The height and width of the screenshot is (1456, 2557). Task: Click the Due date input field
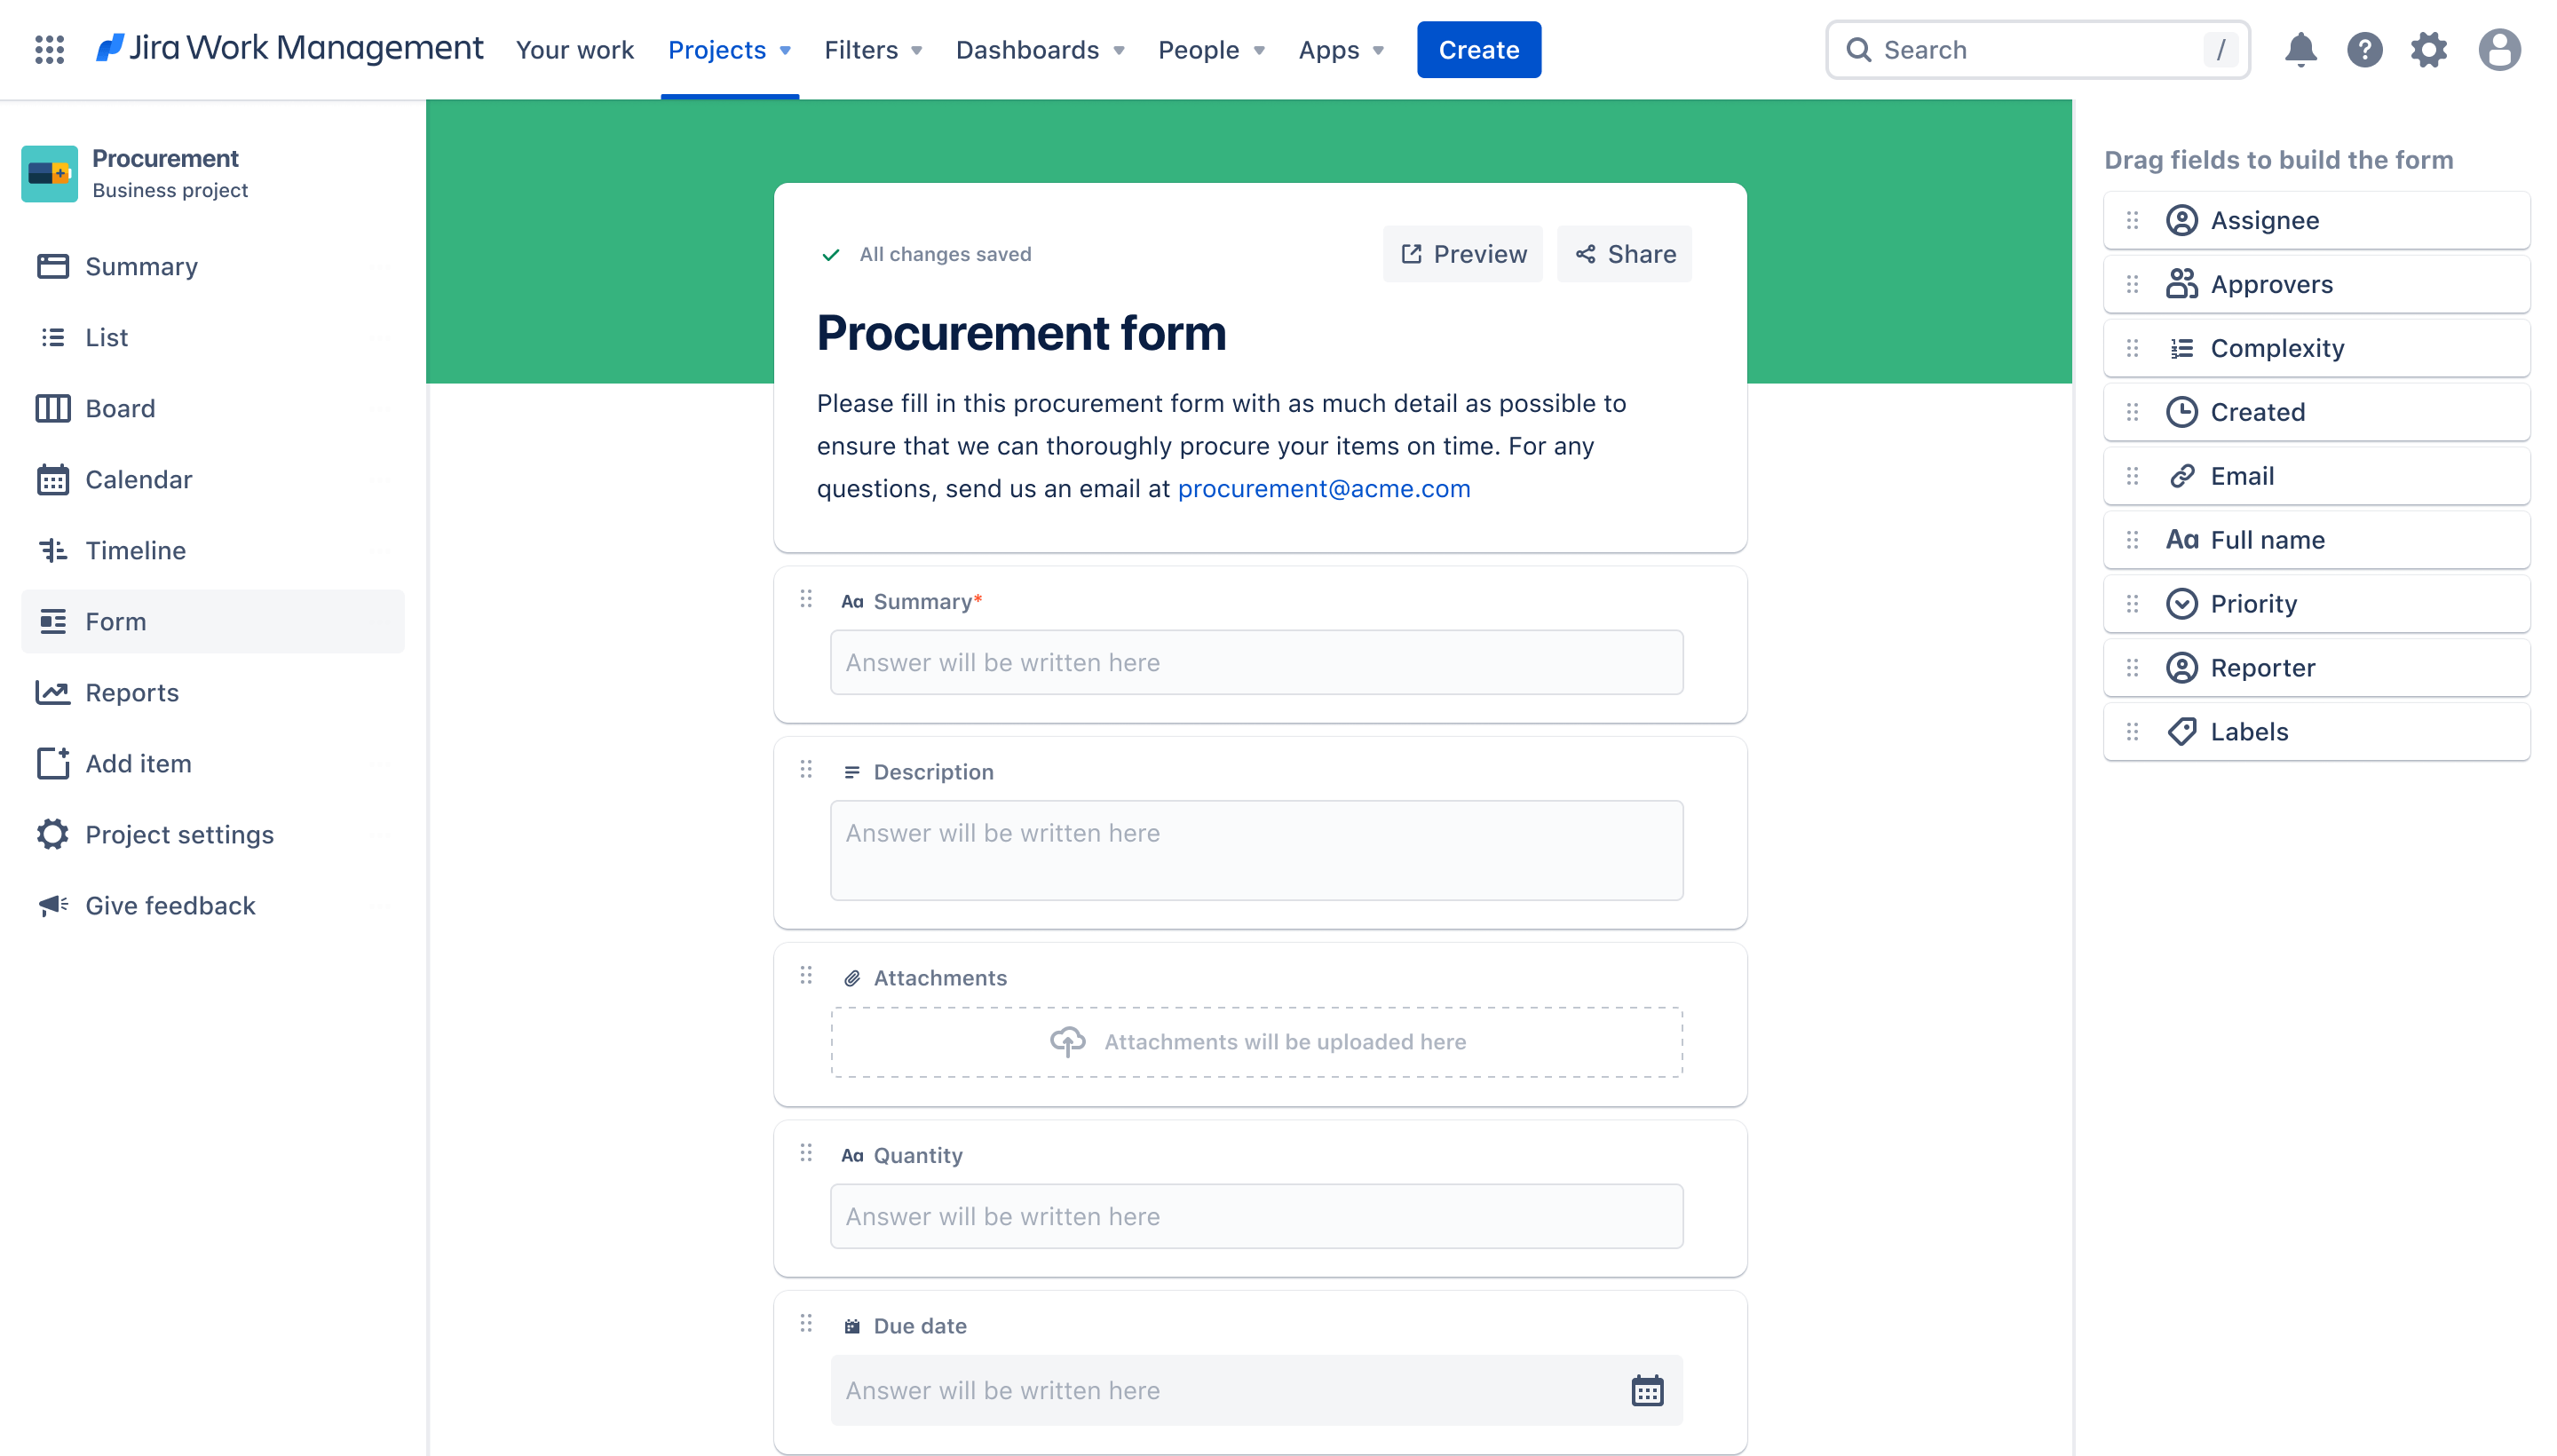[x=1255, y=1389]
